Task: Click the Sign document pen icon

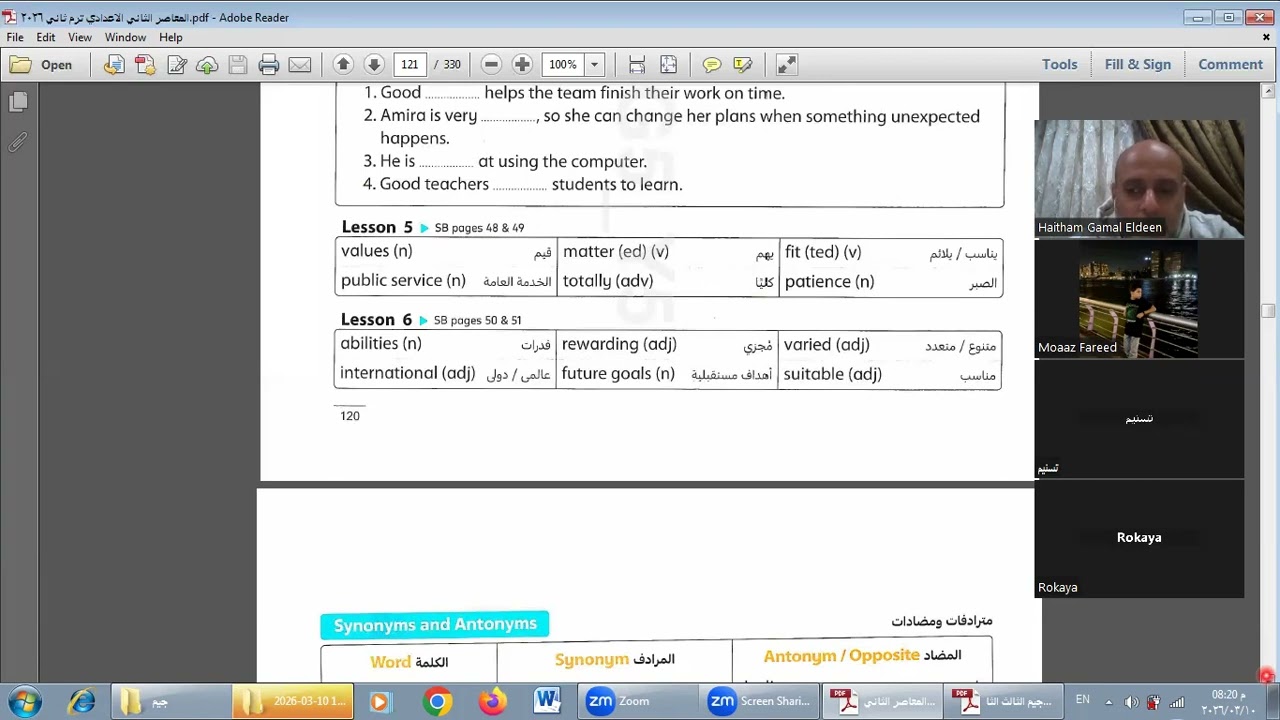Action: tap(177, 65)
